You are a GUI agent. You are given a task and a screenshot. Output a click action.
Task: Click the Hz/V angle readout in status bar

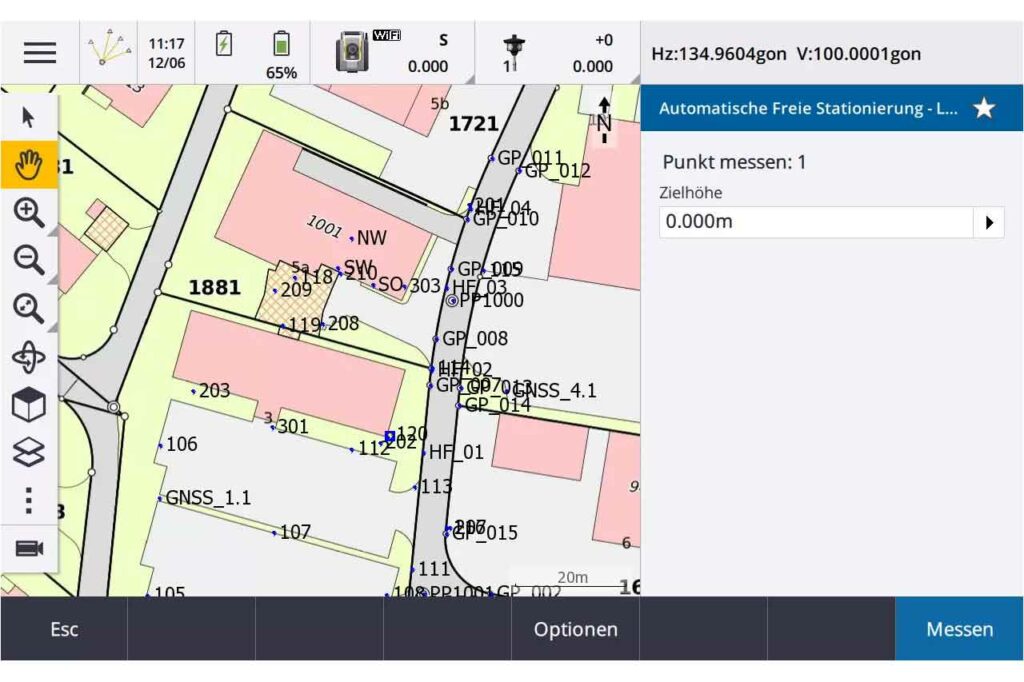[786, 54]
